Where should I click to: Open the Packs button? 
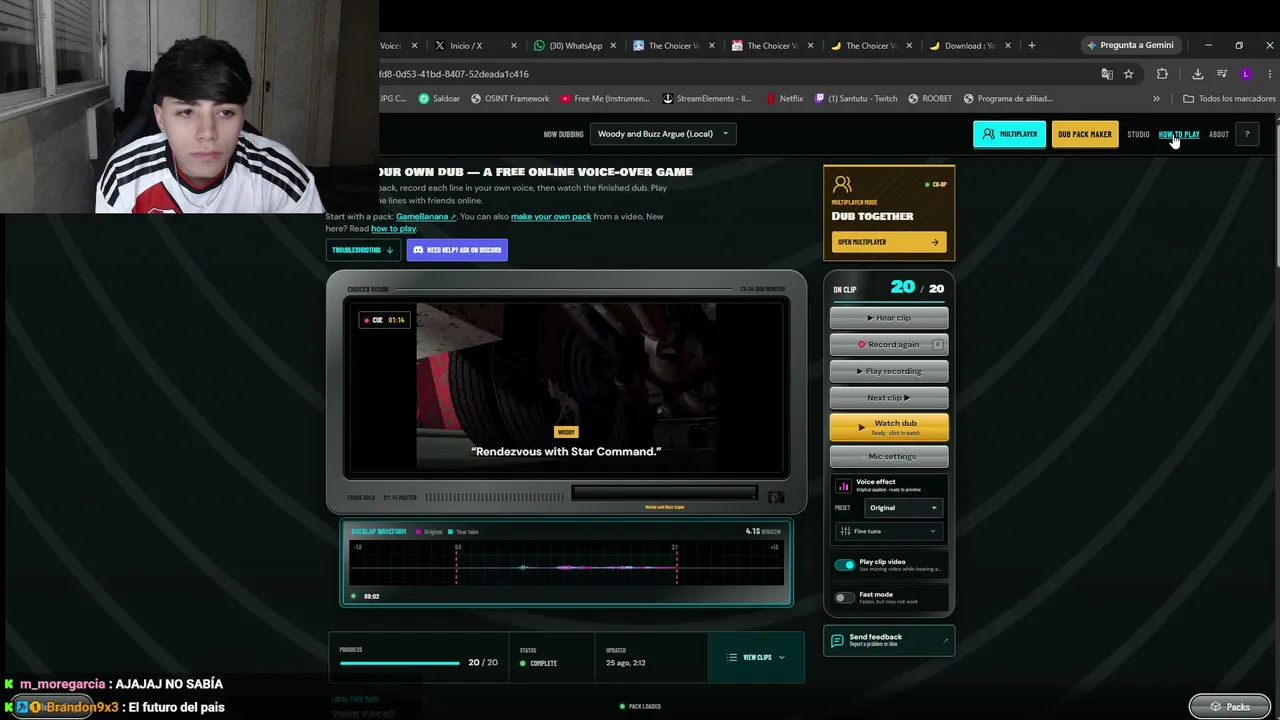(1229, 707)
